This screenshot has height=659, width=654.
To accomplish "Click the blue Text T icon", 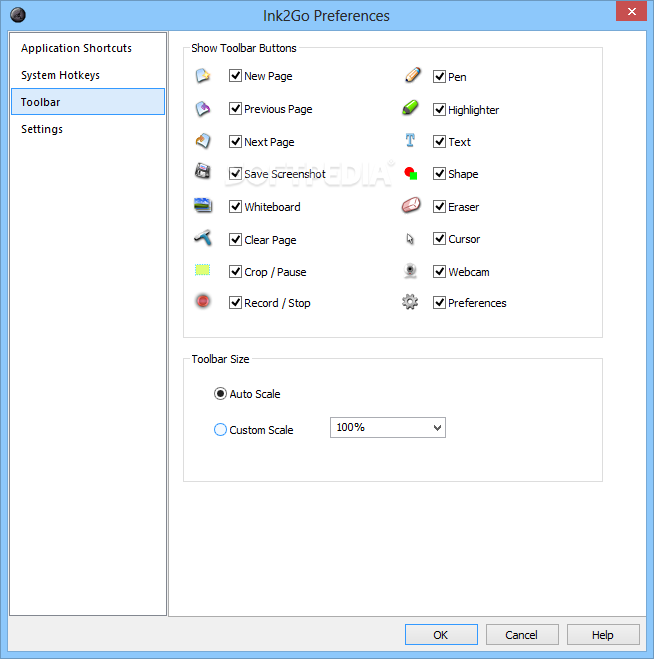I will pos(410,140).
